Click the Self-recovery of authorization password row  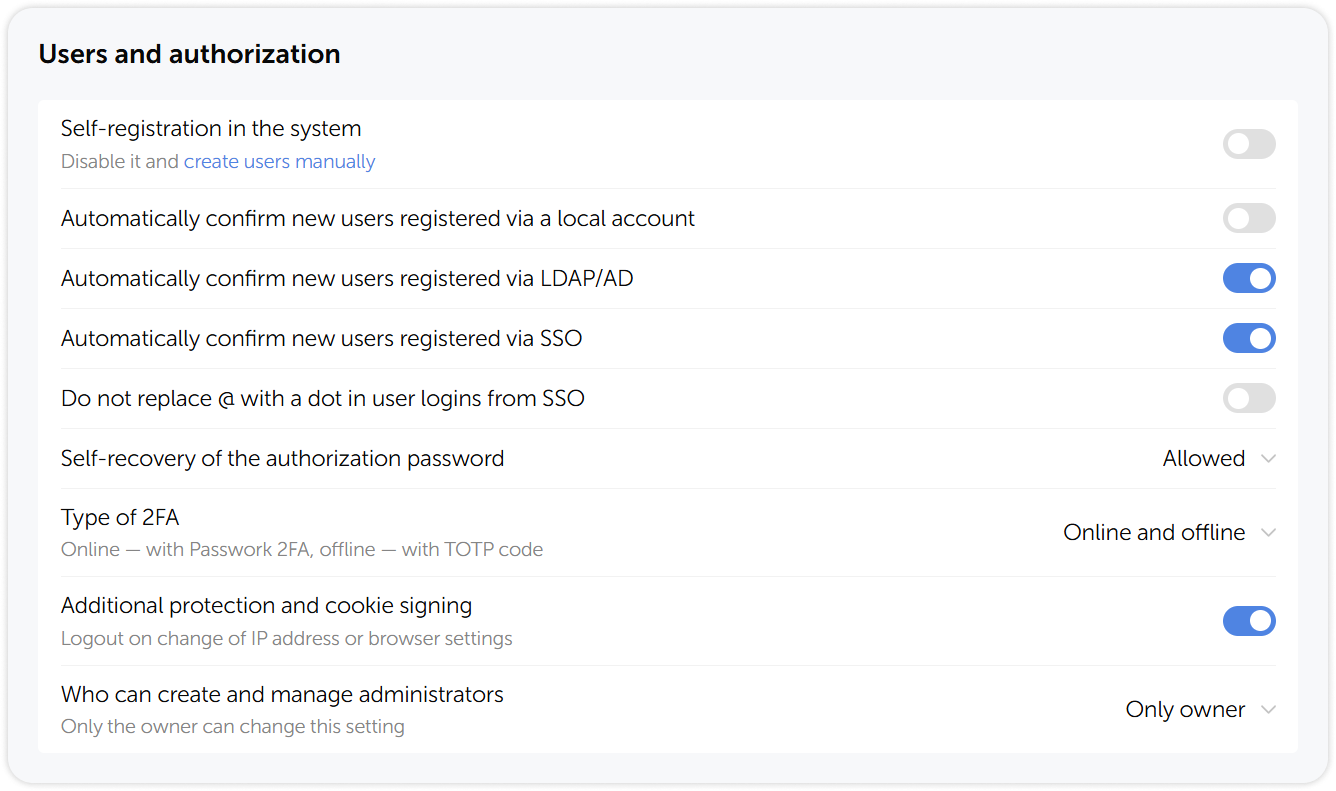point(283,458)
